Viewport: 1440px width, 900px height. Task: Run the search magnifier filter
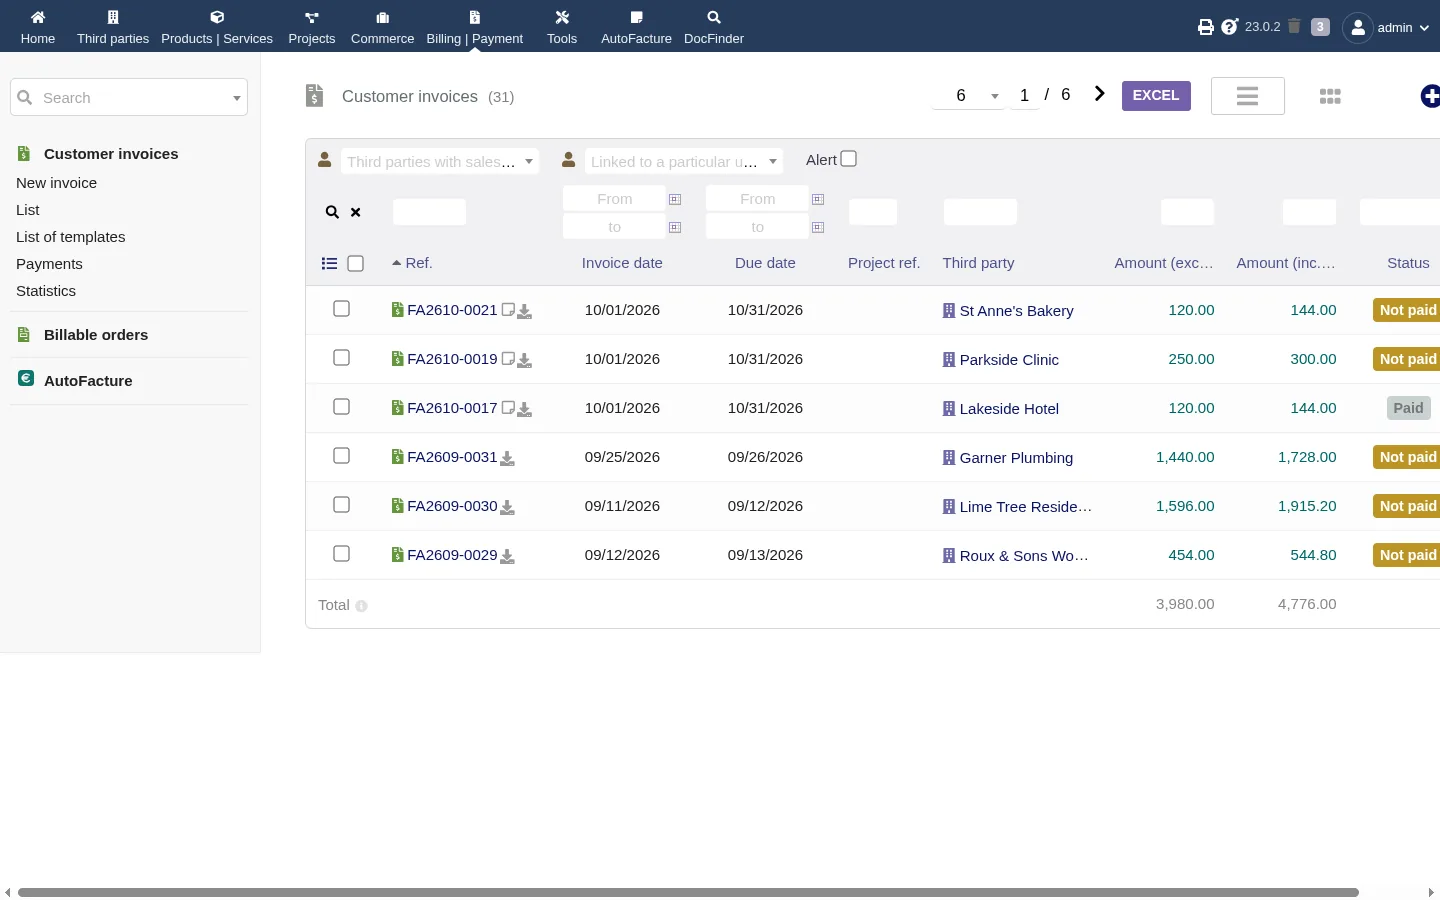click(332, 212)
